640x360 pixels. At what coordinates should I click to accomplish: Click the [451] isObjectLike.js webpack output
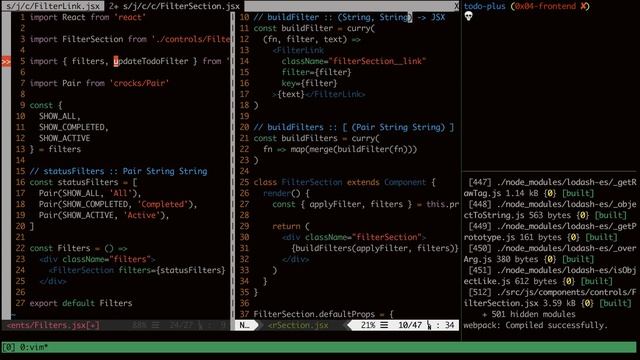click(550, 276)
